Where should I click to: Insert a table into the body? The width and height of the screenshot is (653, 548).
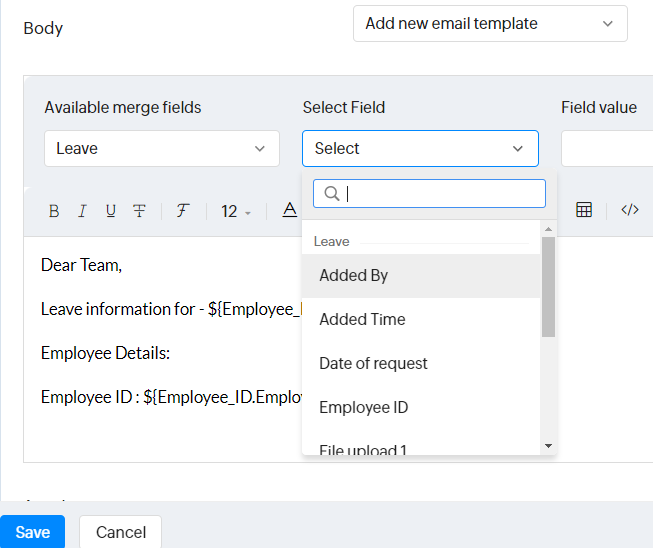[x=584, y=210]
